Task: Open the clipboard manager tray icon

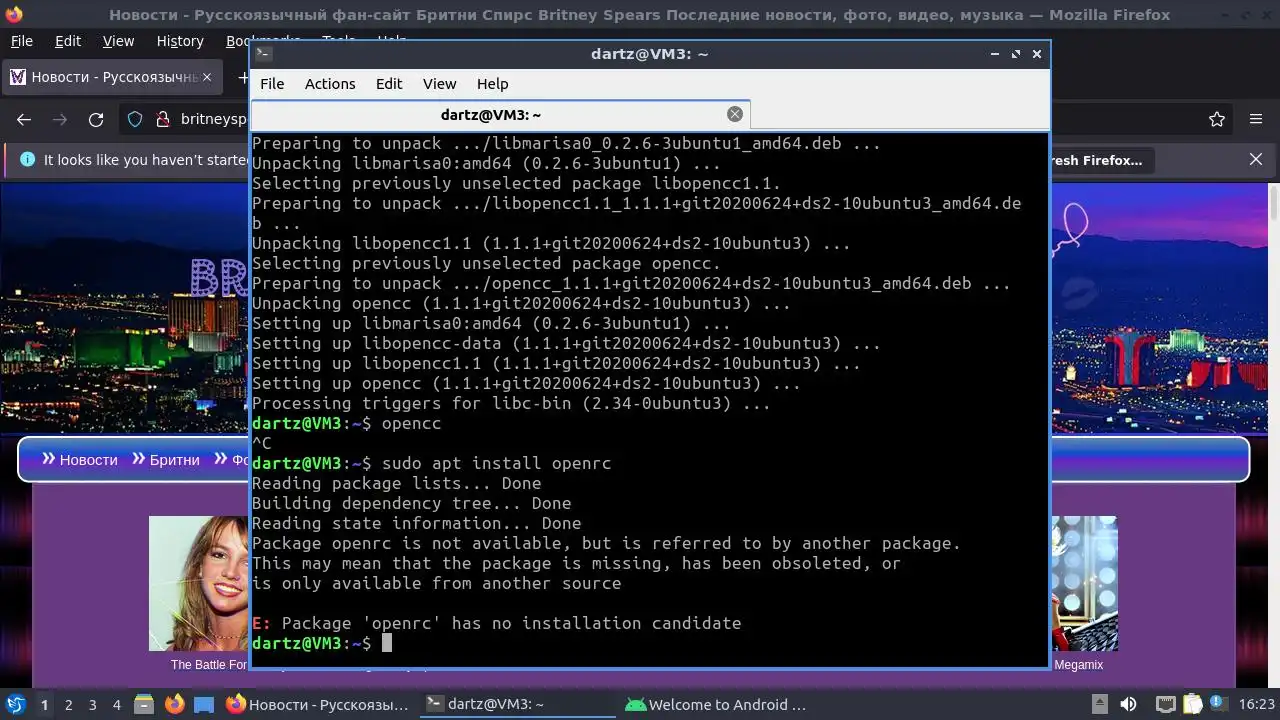Action: click(x=1193, y=704)
